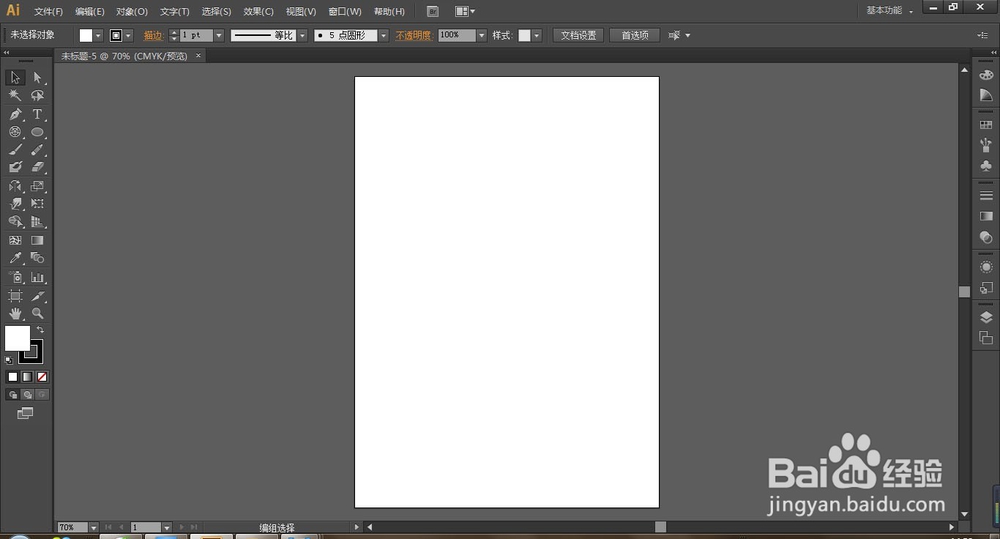Open the 基本功能 workspace switcher

coord(890,10)
